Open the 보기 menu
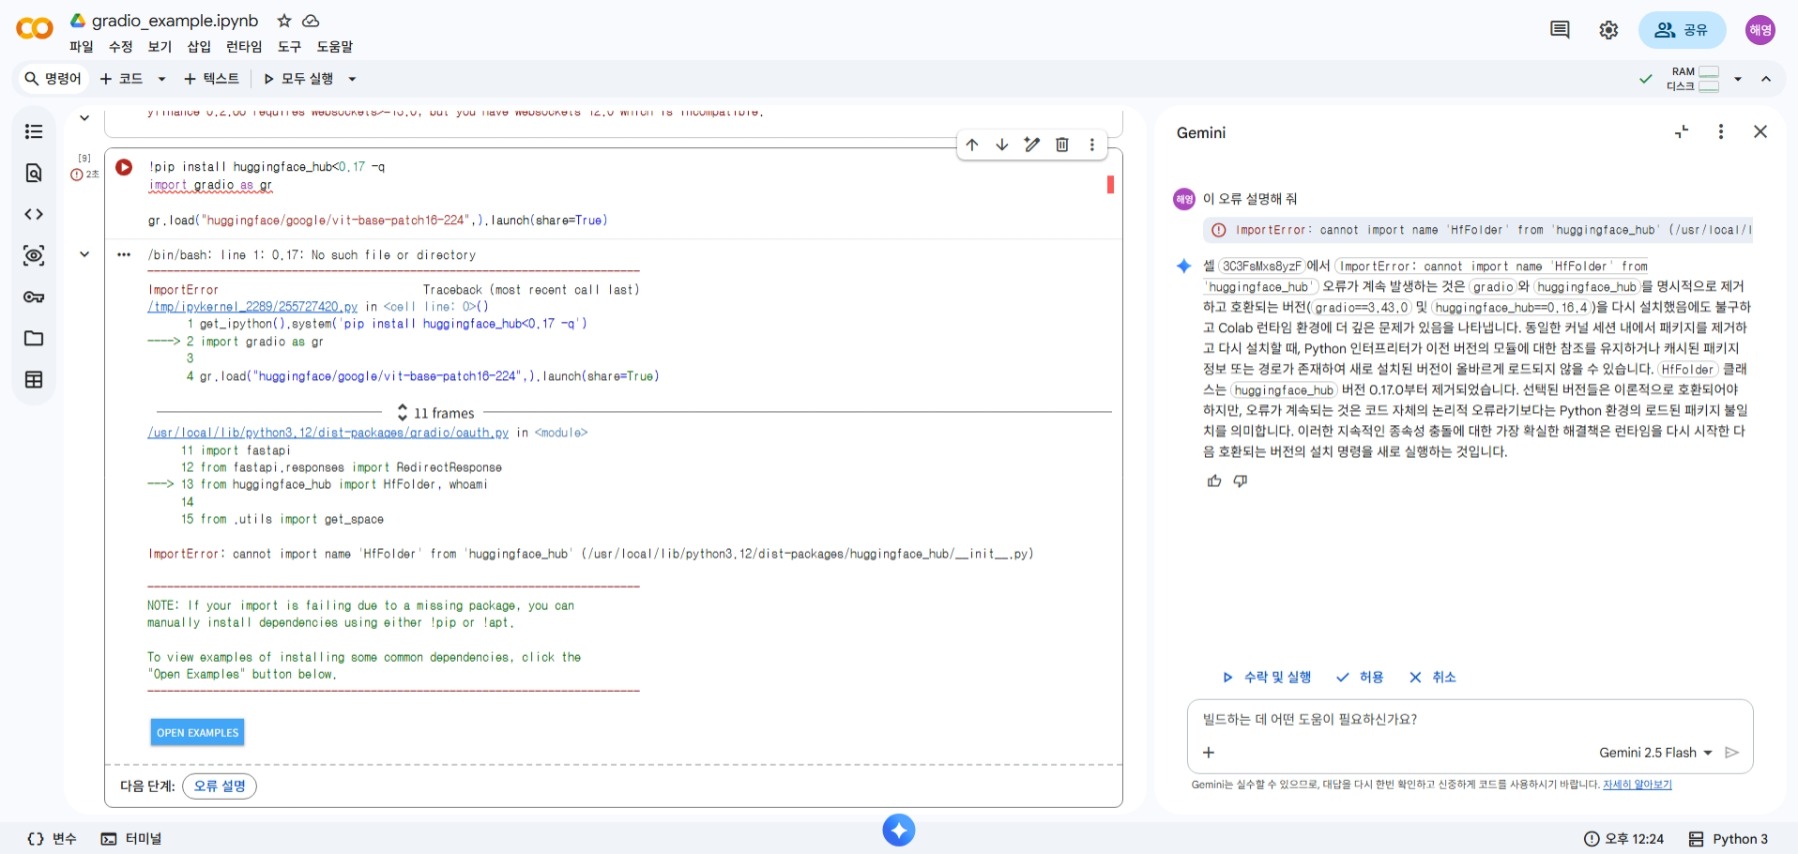This screenshot has height=854, width=1798. click(160, 47)
